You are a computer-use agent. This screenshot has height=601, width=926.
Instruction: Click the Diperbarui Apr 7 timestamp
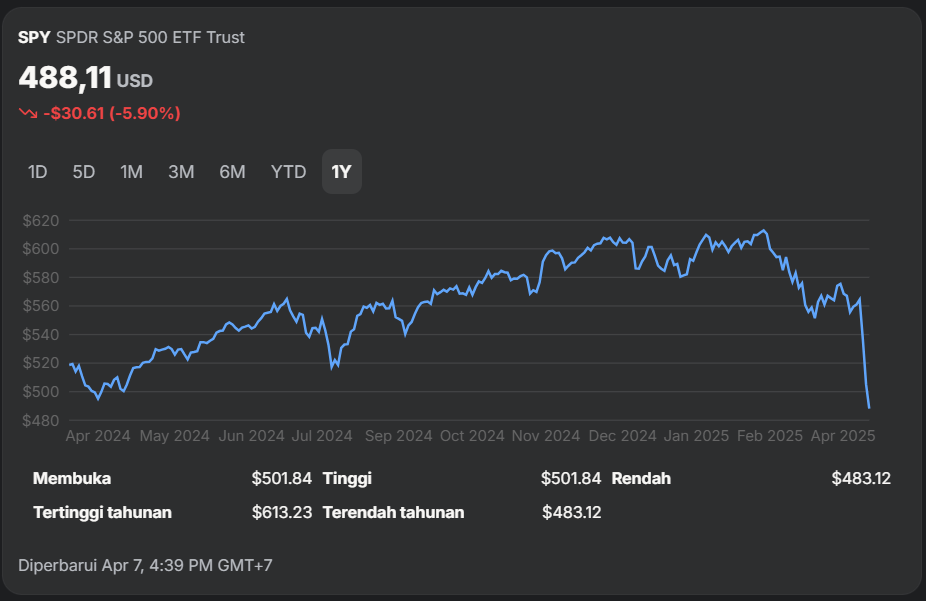coord(145,566)
